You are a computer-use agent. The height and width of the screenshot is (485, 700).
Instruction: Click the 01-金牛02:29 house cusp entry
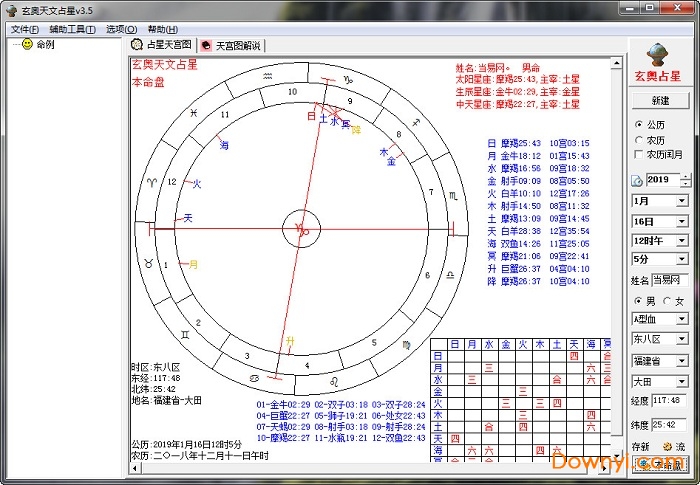(x=284, y=405)
